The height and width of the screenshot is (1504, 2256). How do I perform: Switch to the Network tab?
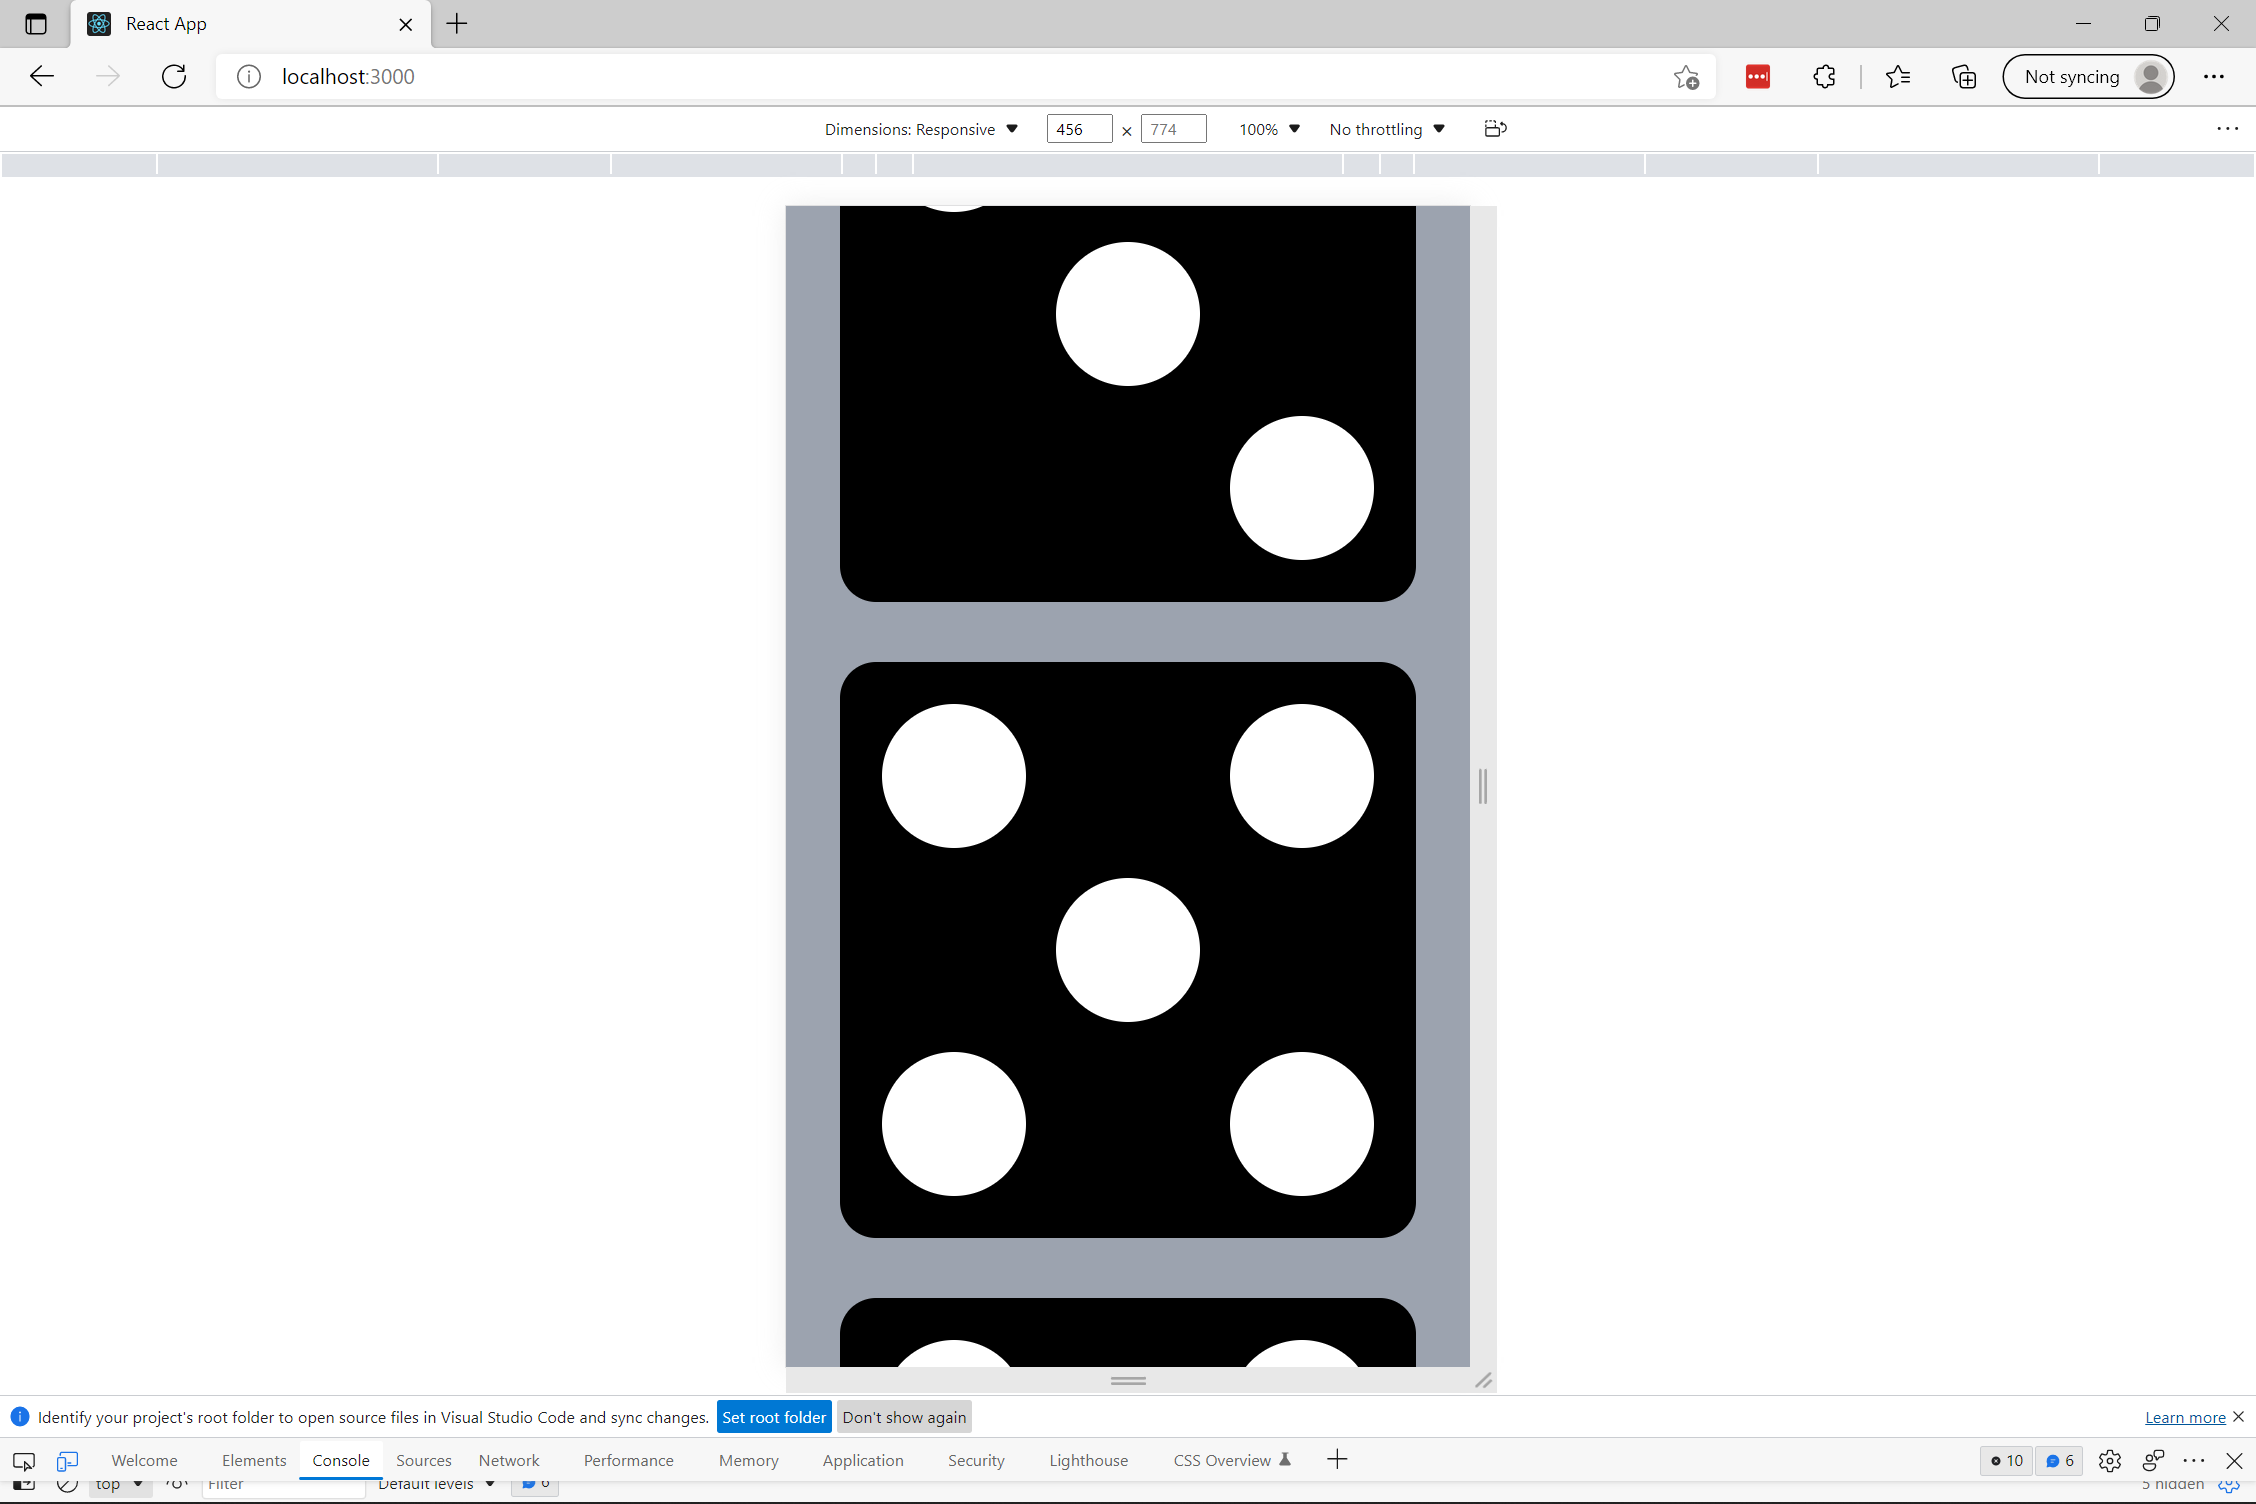[509, 1461]
